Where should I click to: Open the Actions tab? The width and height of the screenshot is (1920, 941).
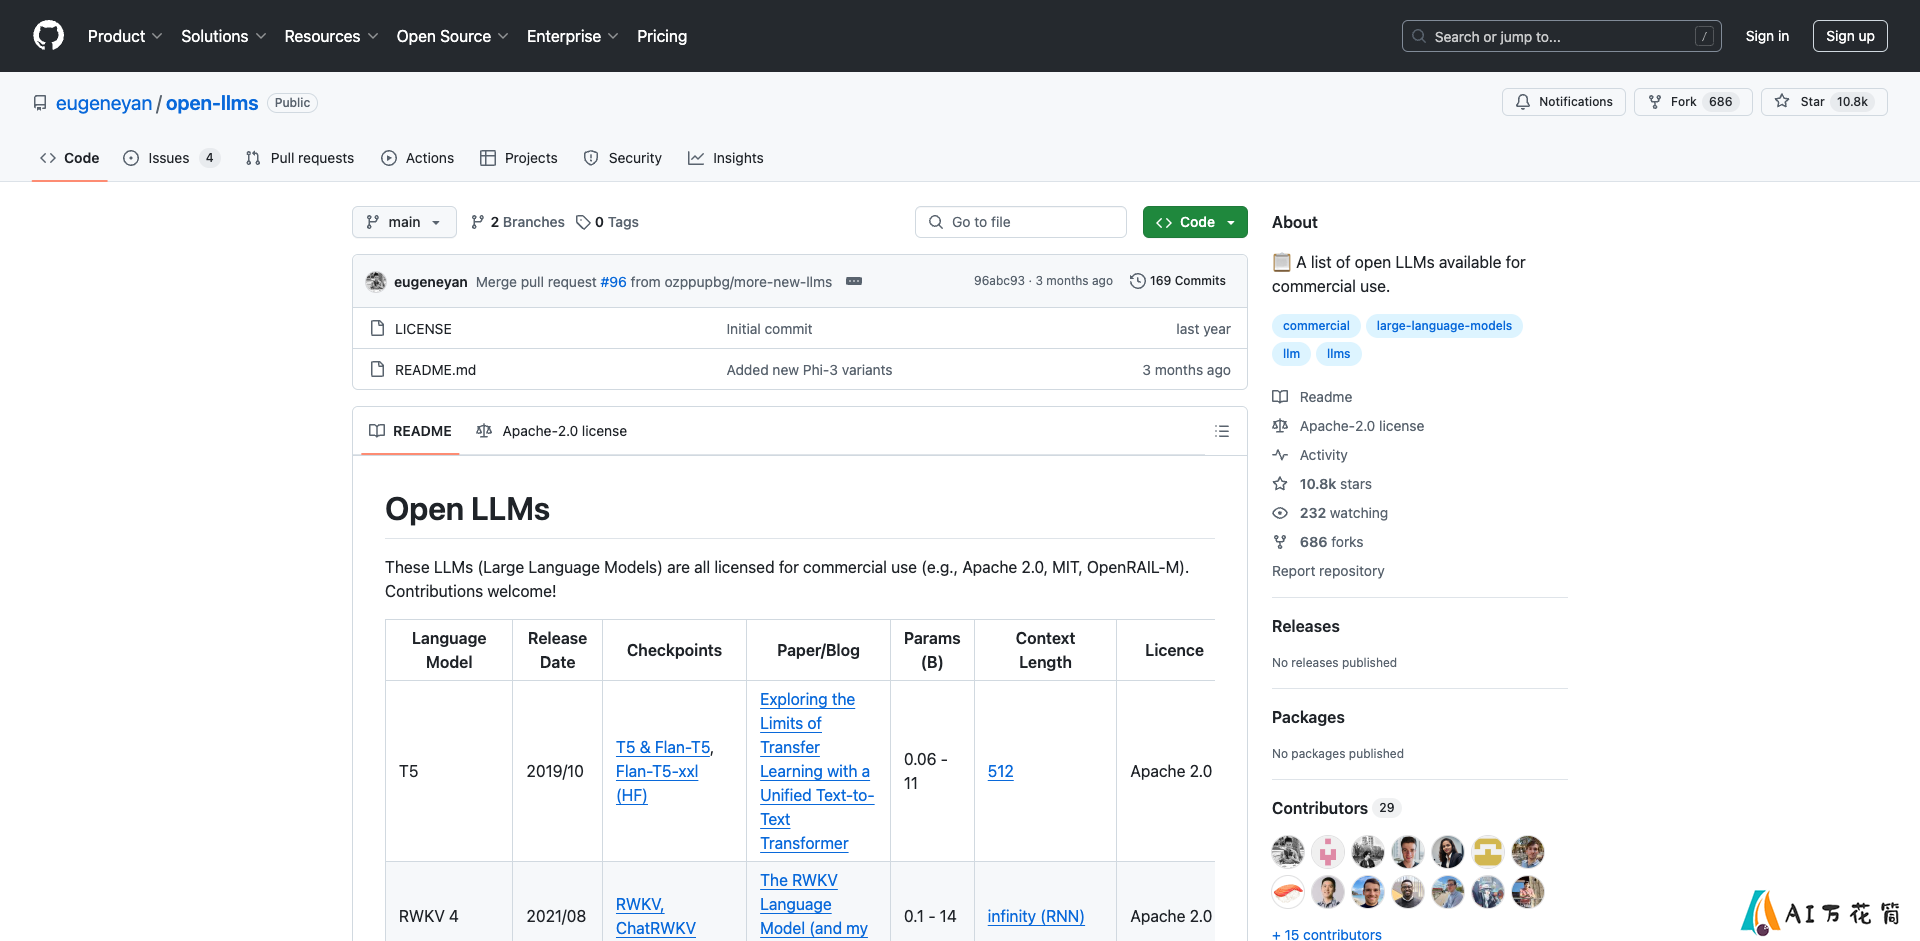coord(418,158)
